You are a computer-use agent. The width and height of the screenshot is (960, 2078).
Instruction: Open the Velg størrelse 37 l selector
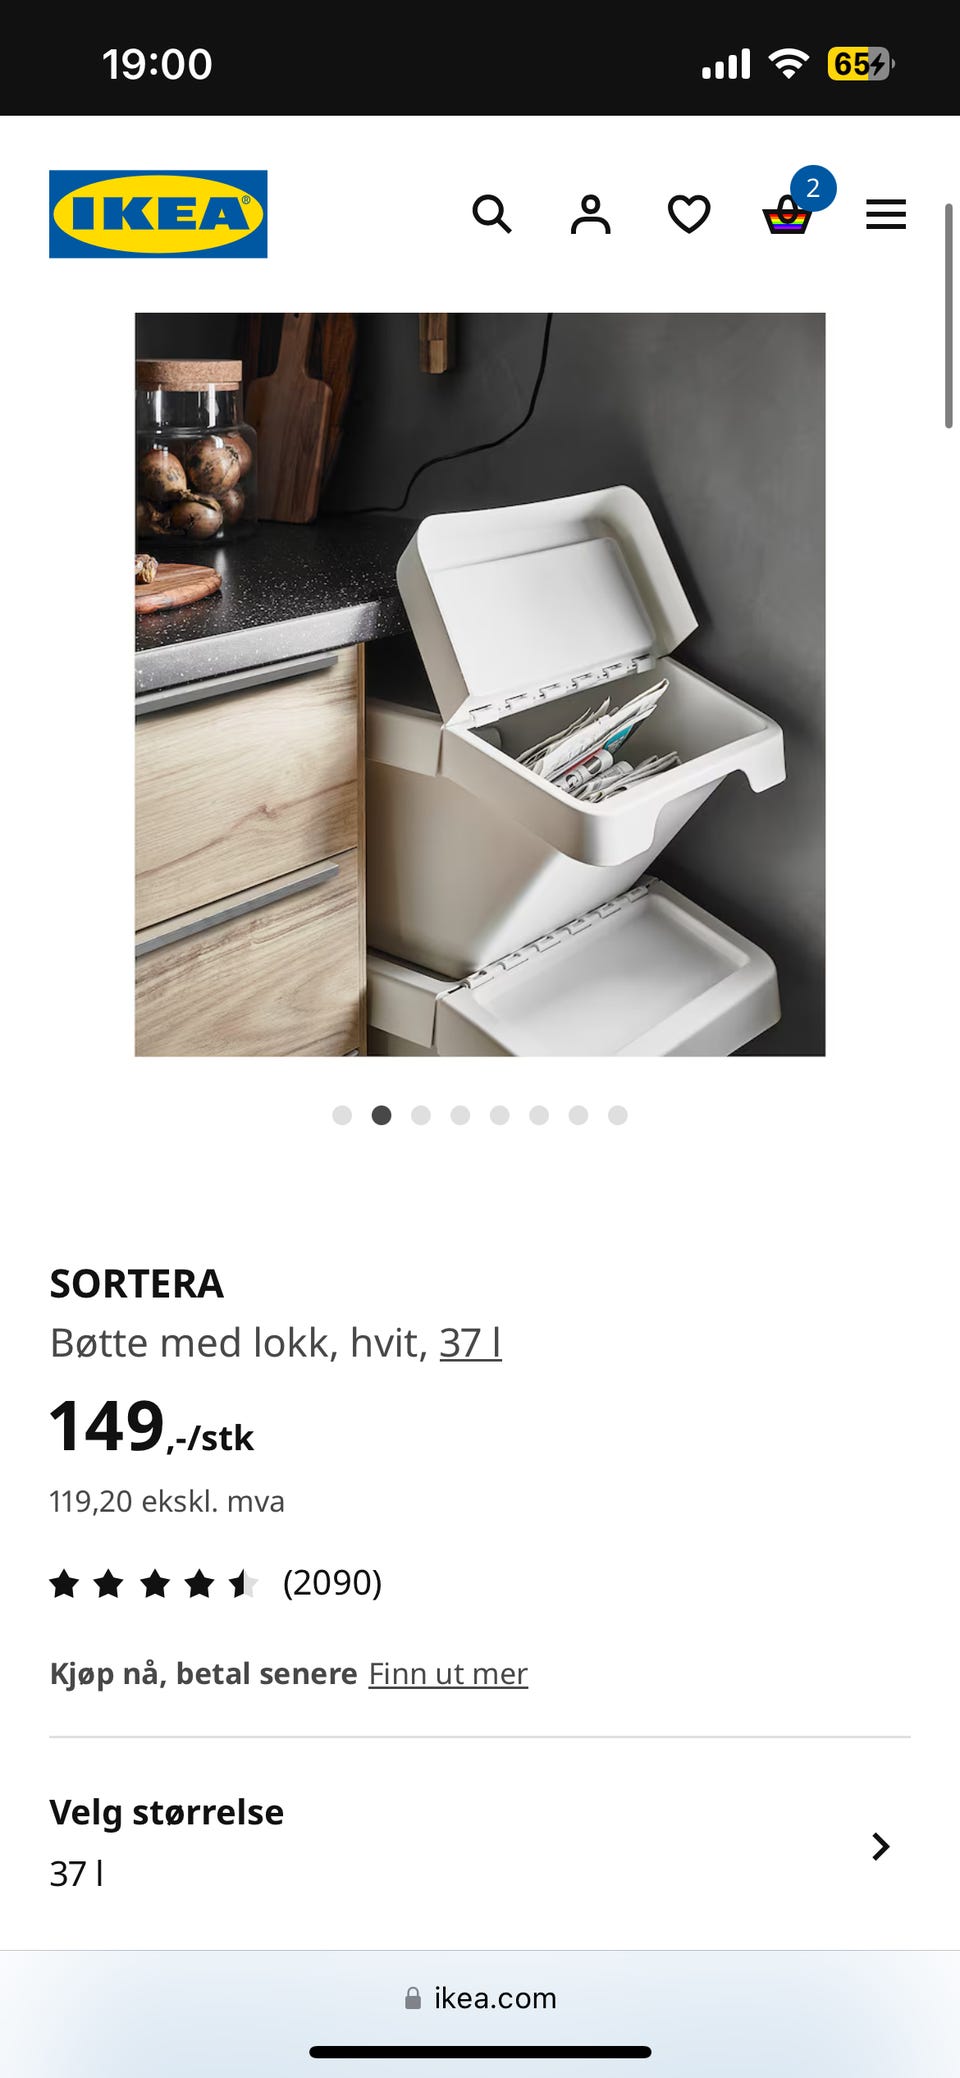pos(480,1843)
